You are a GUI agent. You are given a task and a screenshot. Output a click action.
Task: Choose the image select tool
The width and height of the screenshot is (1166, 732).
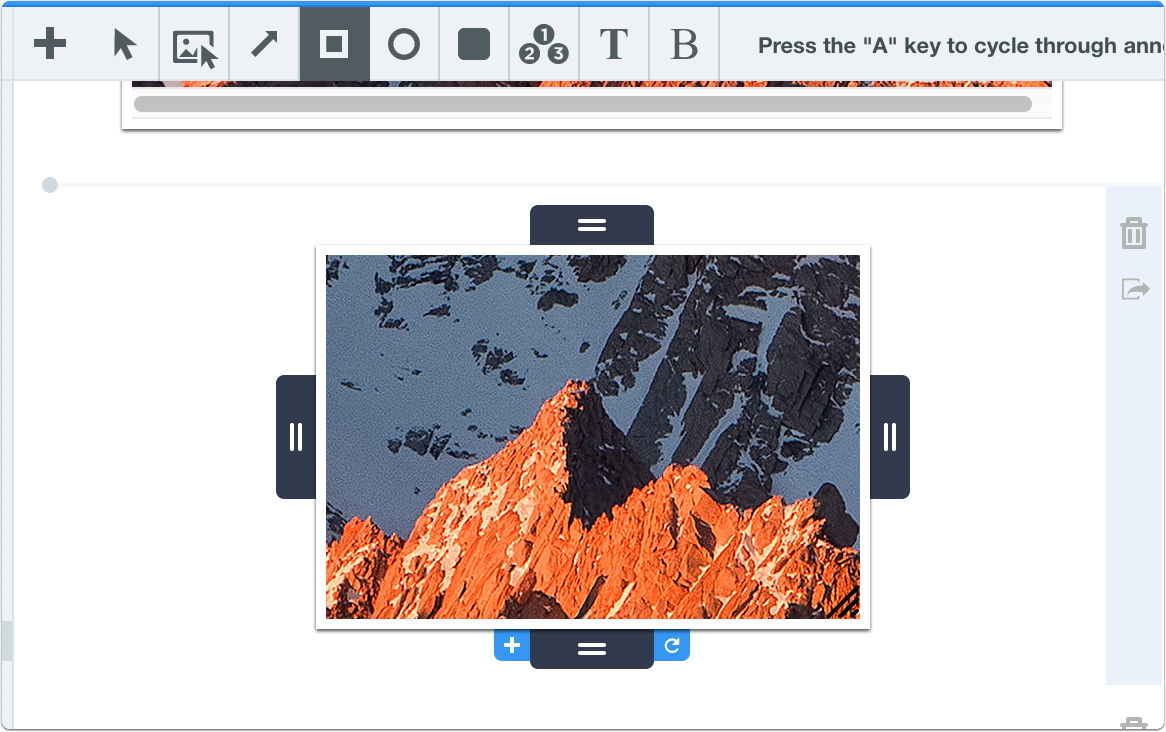(x=194, y=48)
